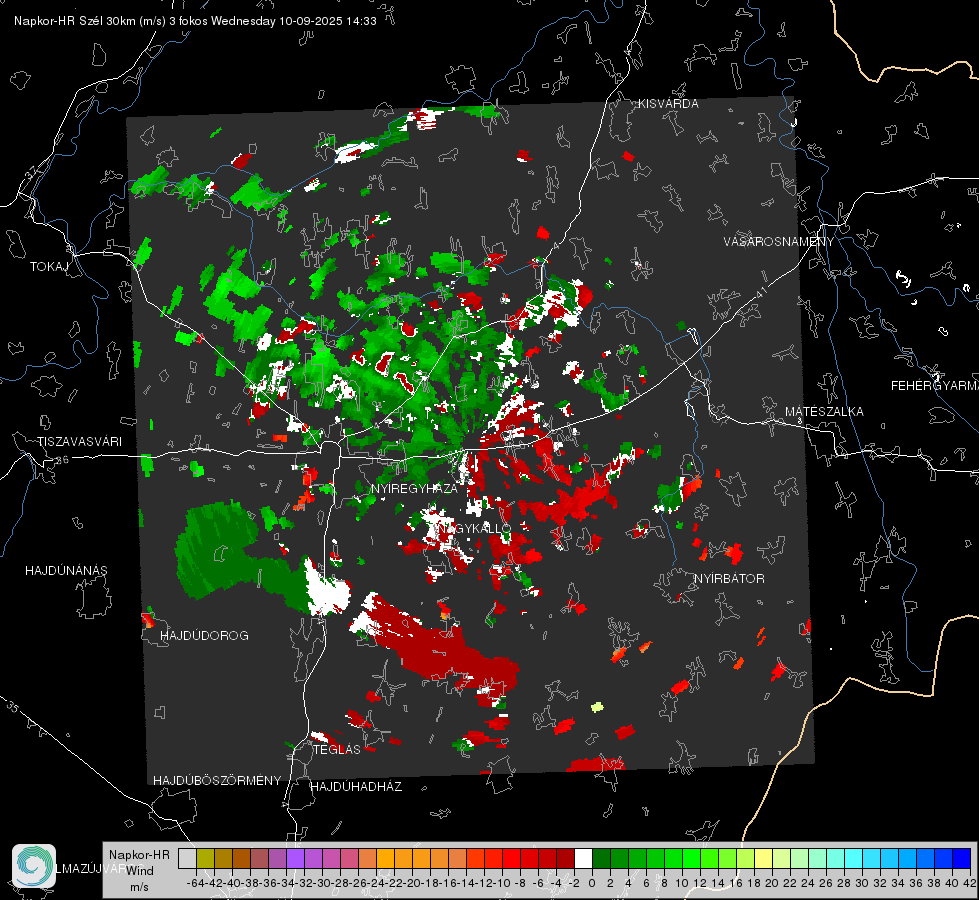Select the TISZAVASVÁRI town label
Image resolution: width=979 pixels, height=900 pixels.
(79, 442)
